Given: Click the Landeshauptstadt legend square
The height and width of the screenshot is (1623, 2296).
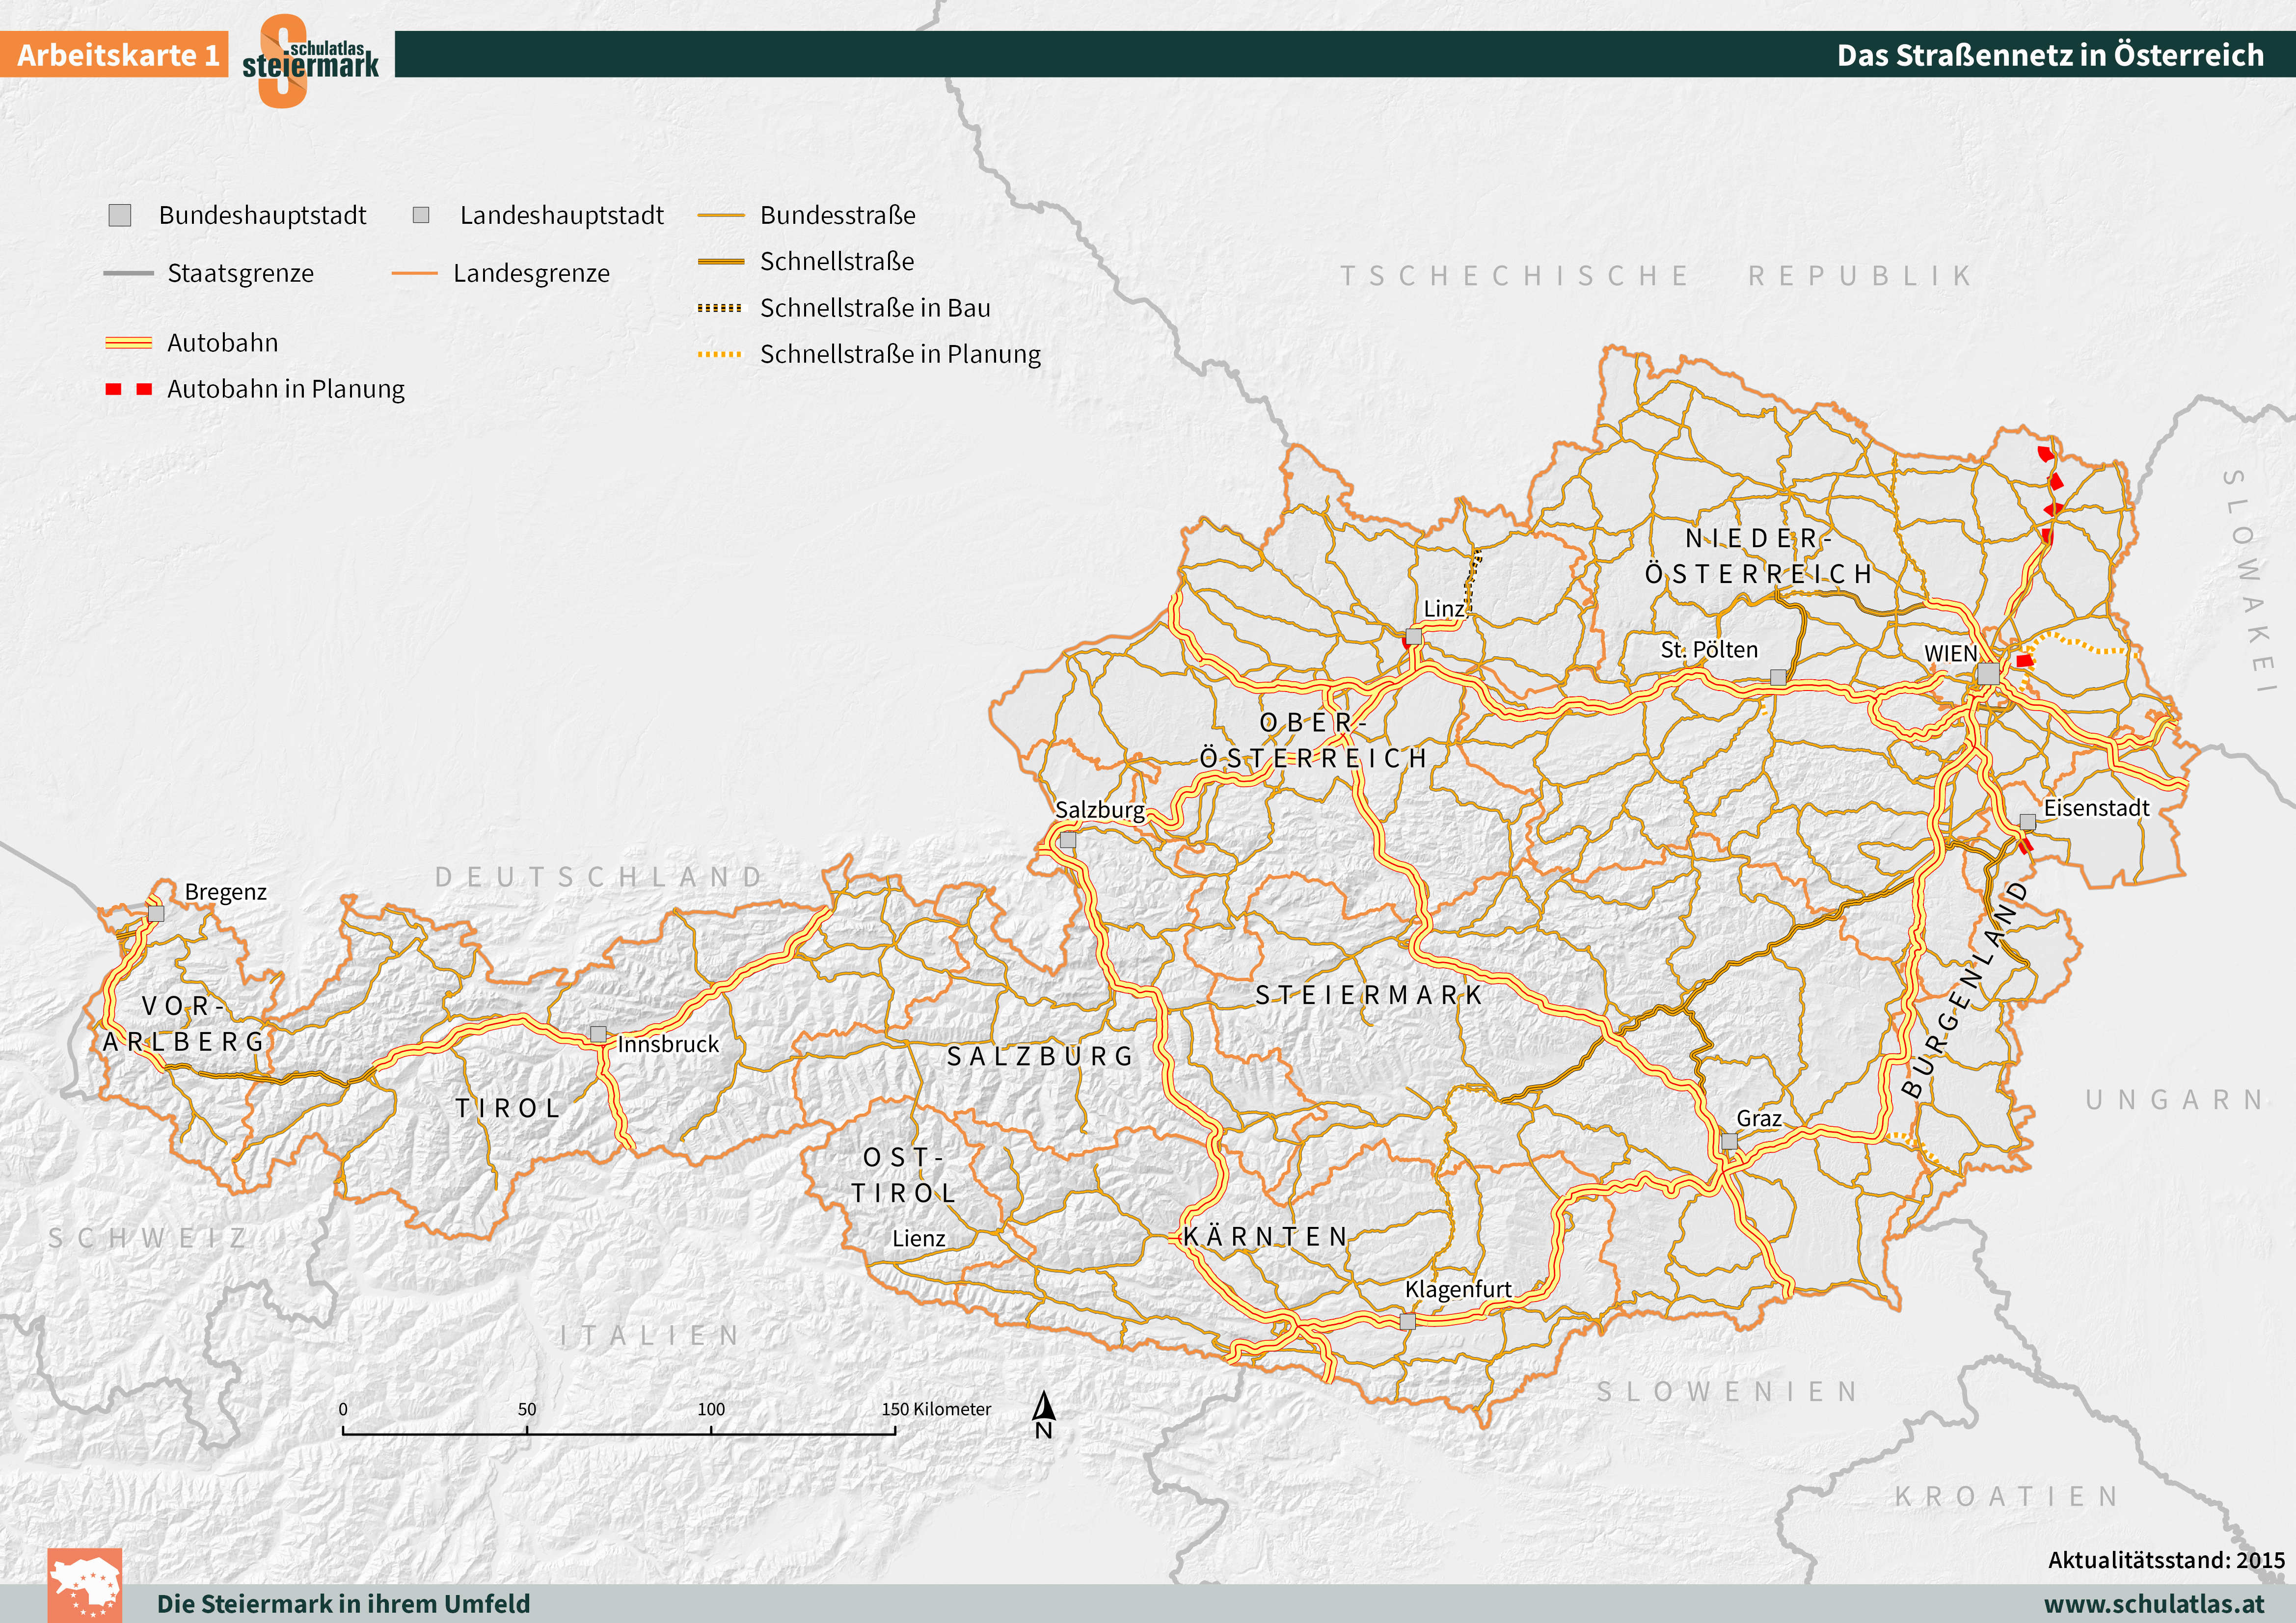Looking at the screenshot, I should pos(421,215).
